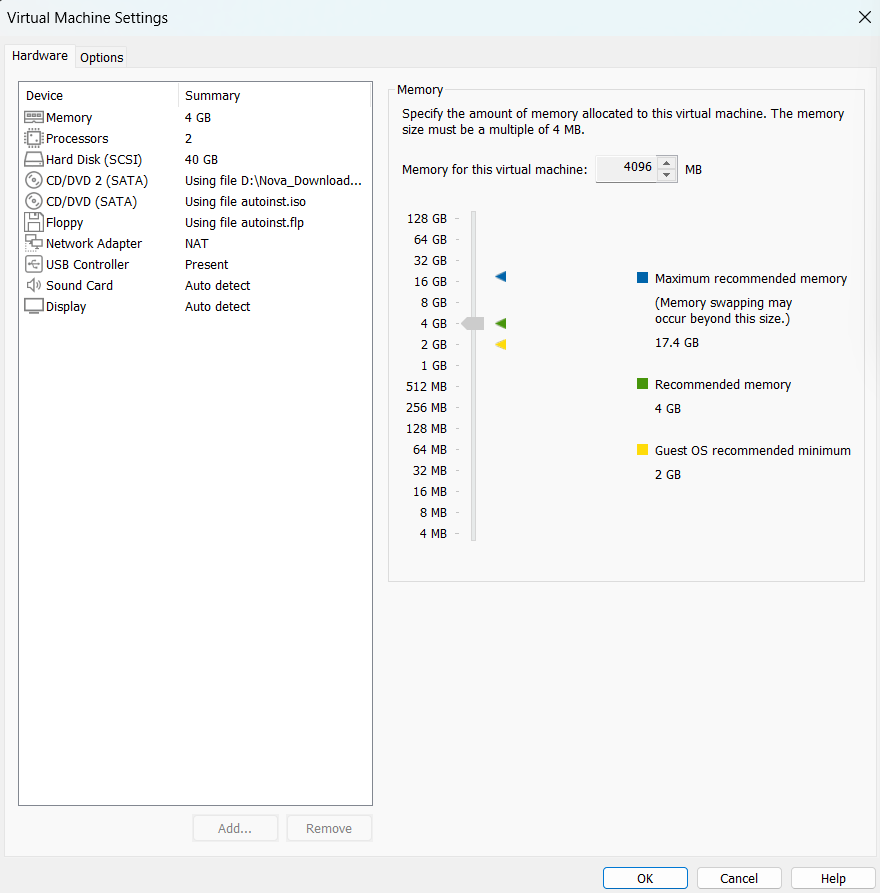Click the USB Controller icon

[34, 264]
